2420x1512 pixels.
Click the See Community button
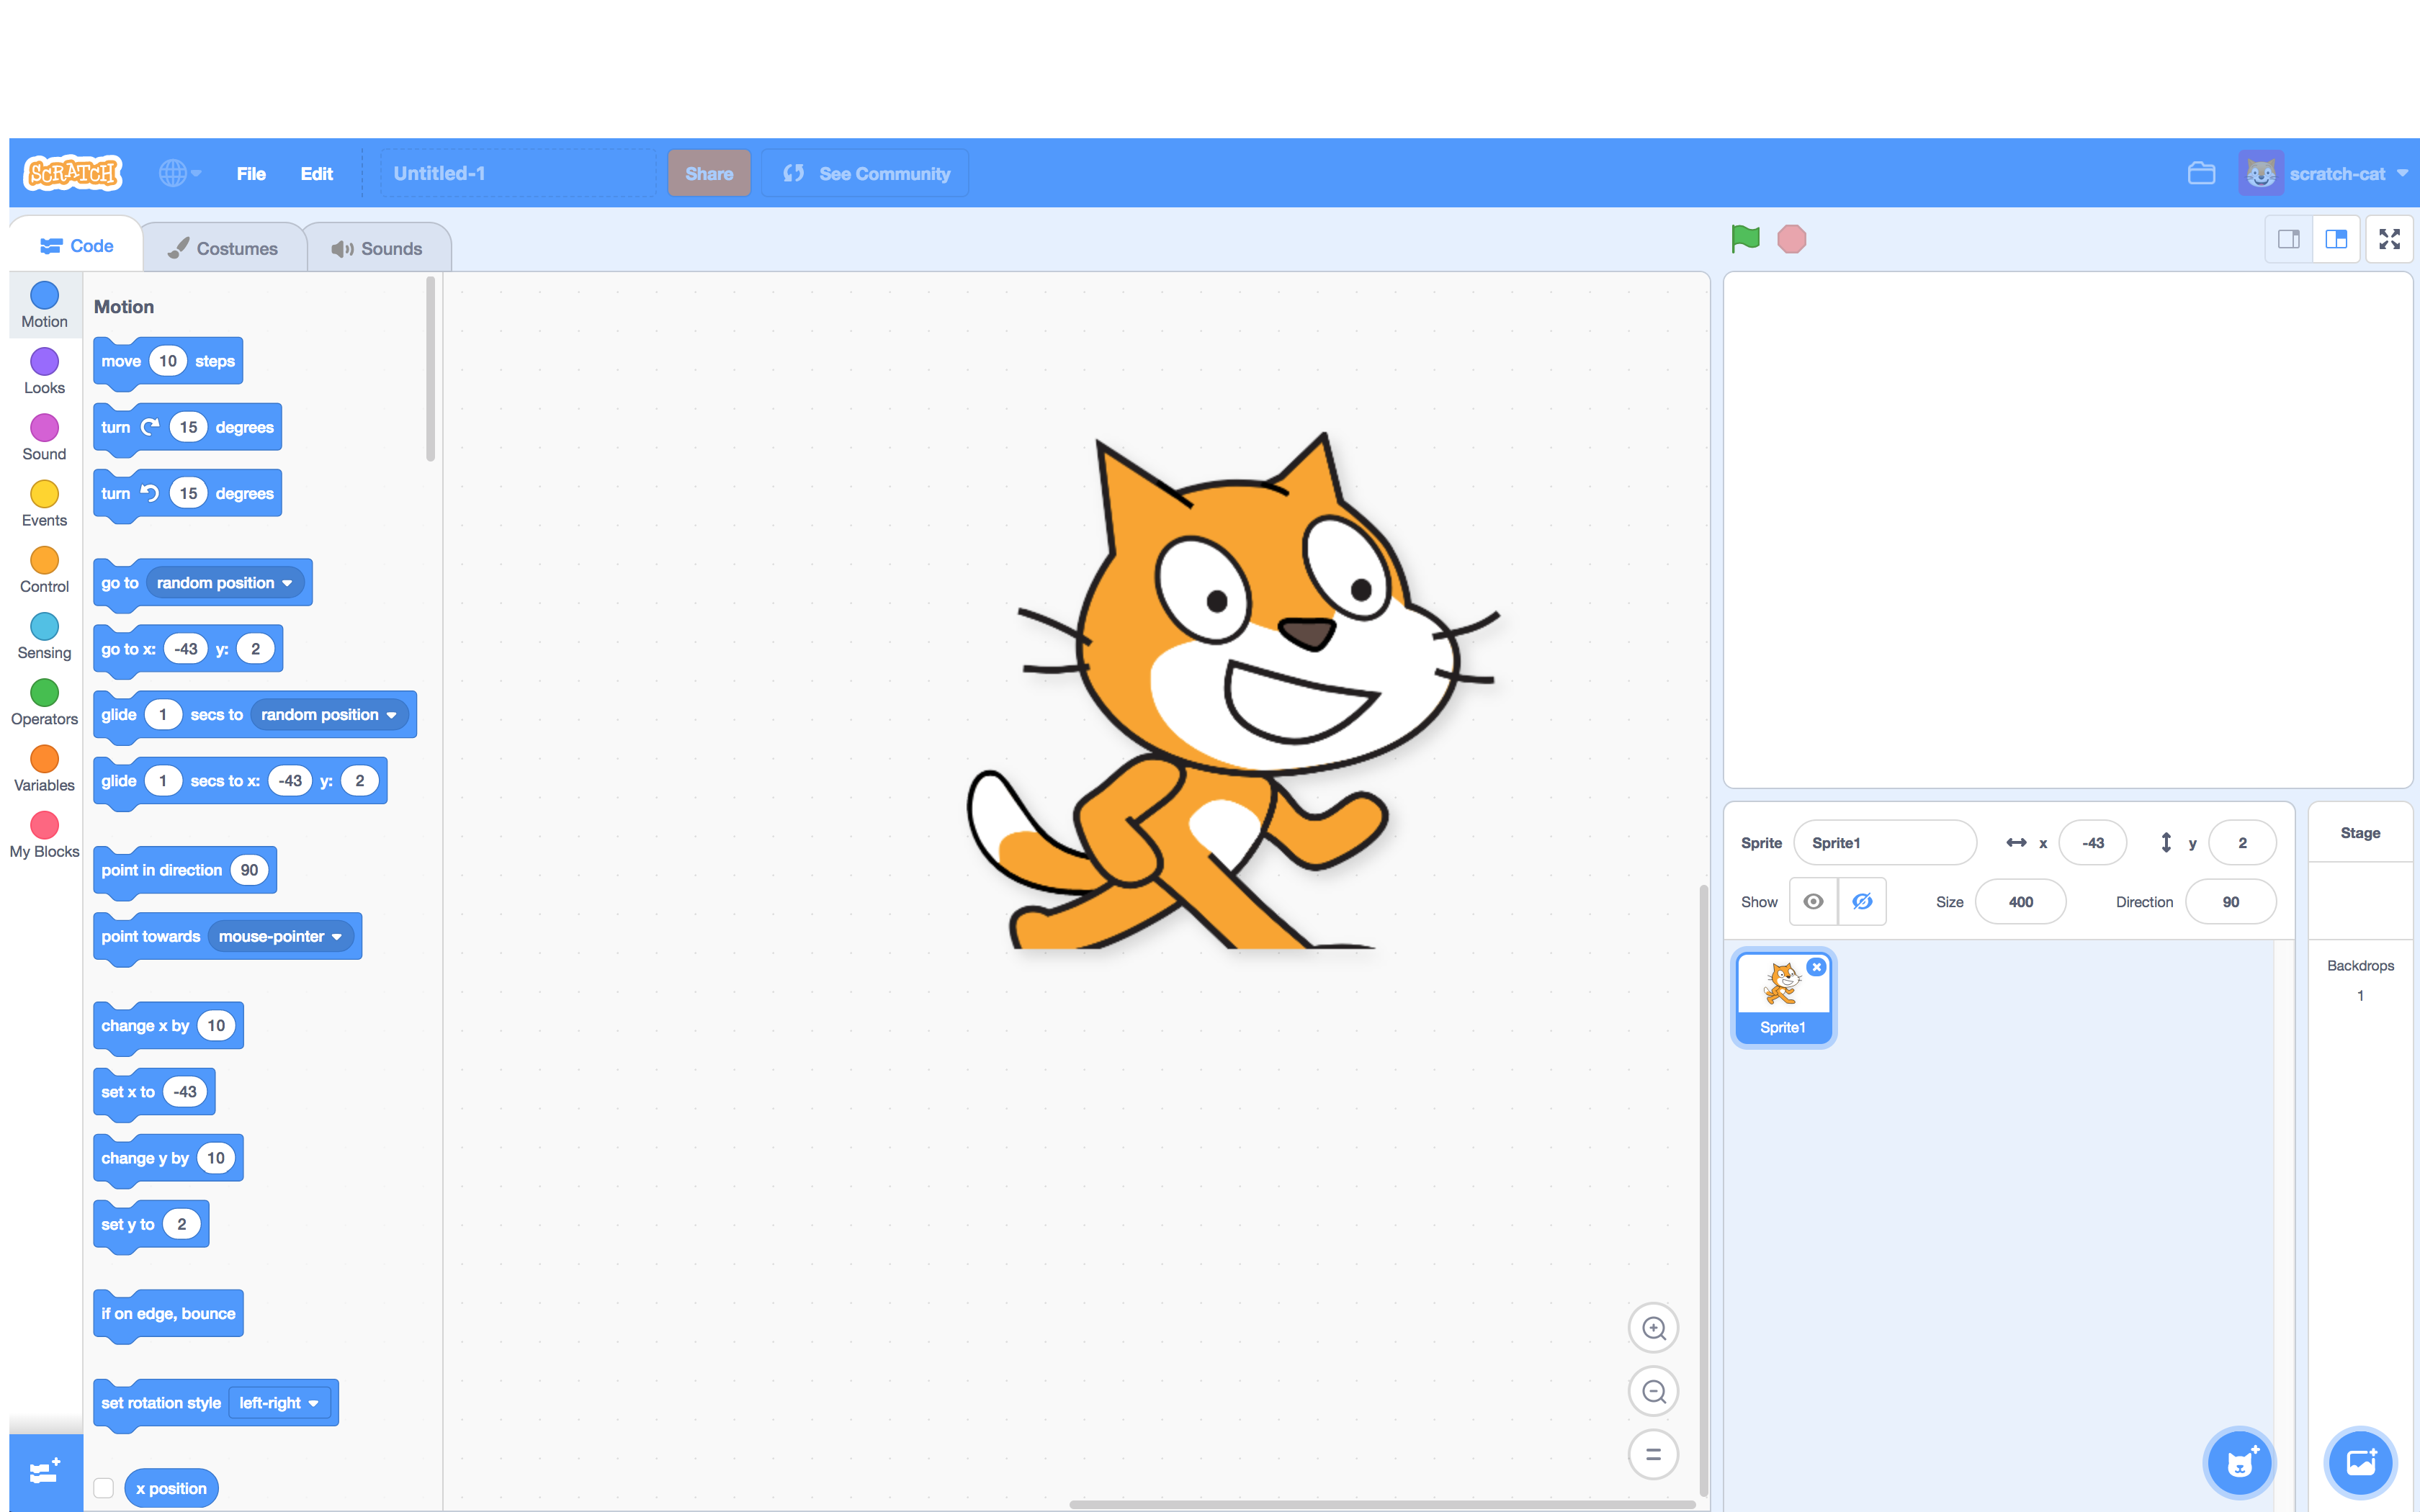(864, 173)
